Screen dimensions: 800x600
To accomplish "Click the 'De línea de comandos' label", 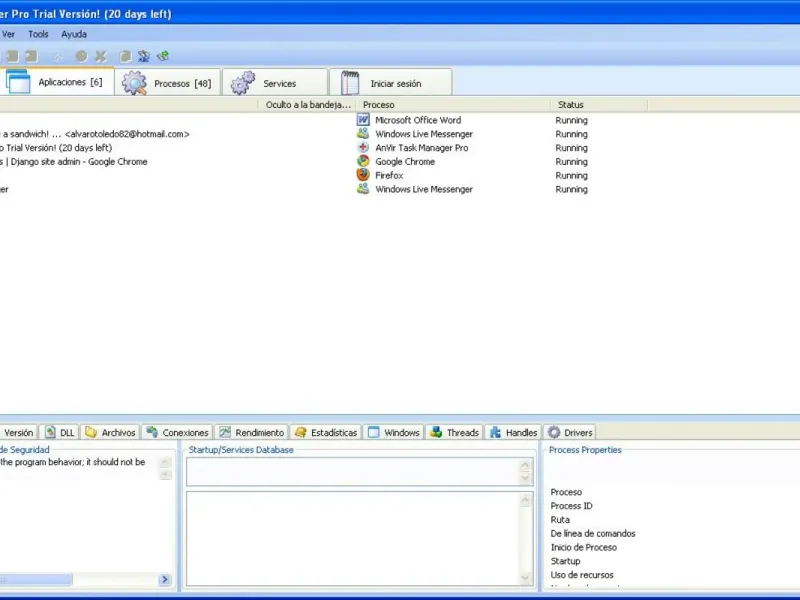I will tap(593, 533).
